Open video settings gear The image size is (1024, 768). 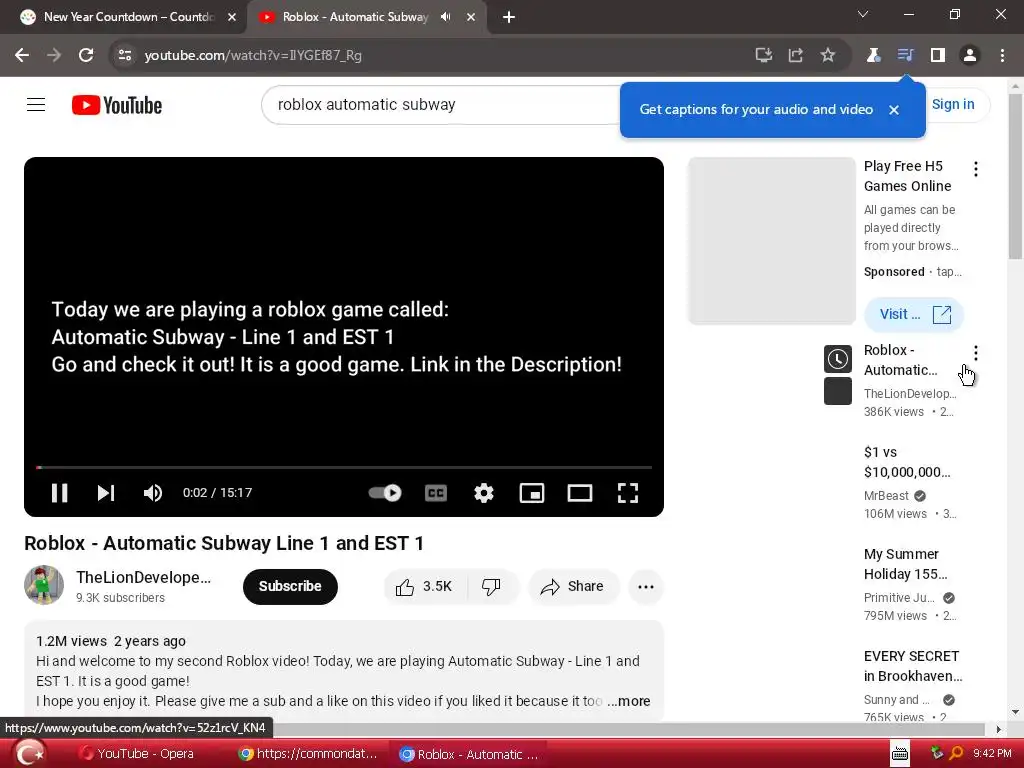tap(483, 493)
